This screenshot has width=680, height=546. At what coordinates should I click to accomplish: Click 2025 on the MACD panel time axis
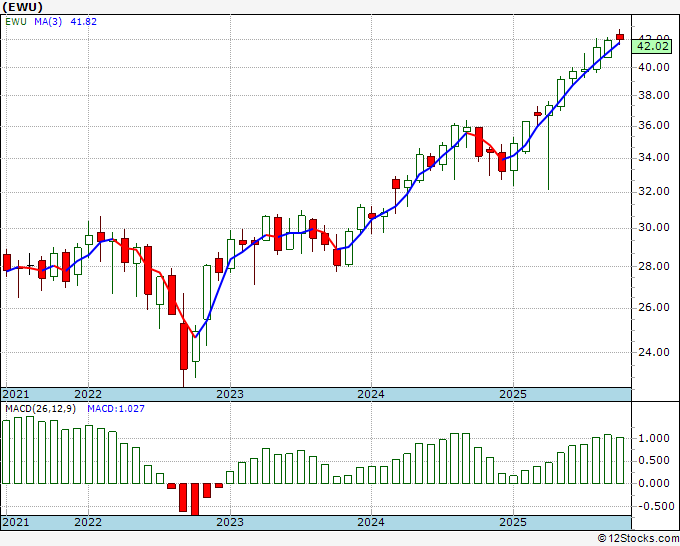pyautogui.click(x=513, y=522)
